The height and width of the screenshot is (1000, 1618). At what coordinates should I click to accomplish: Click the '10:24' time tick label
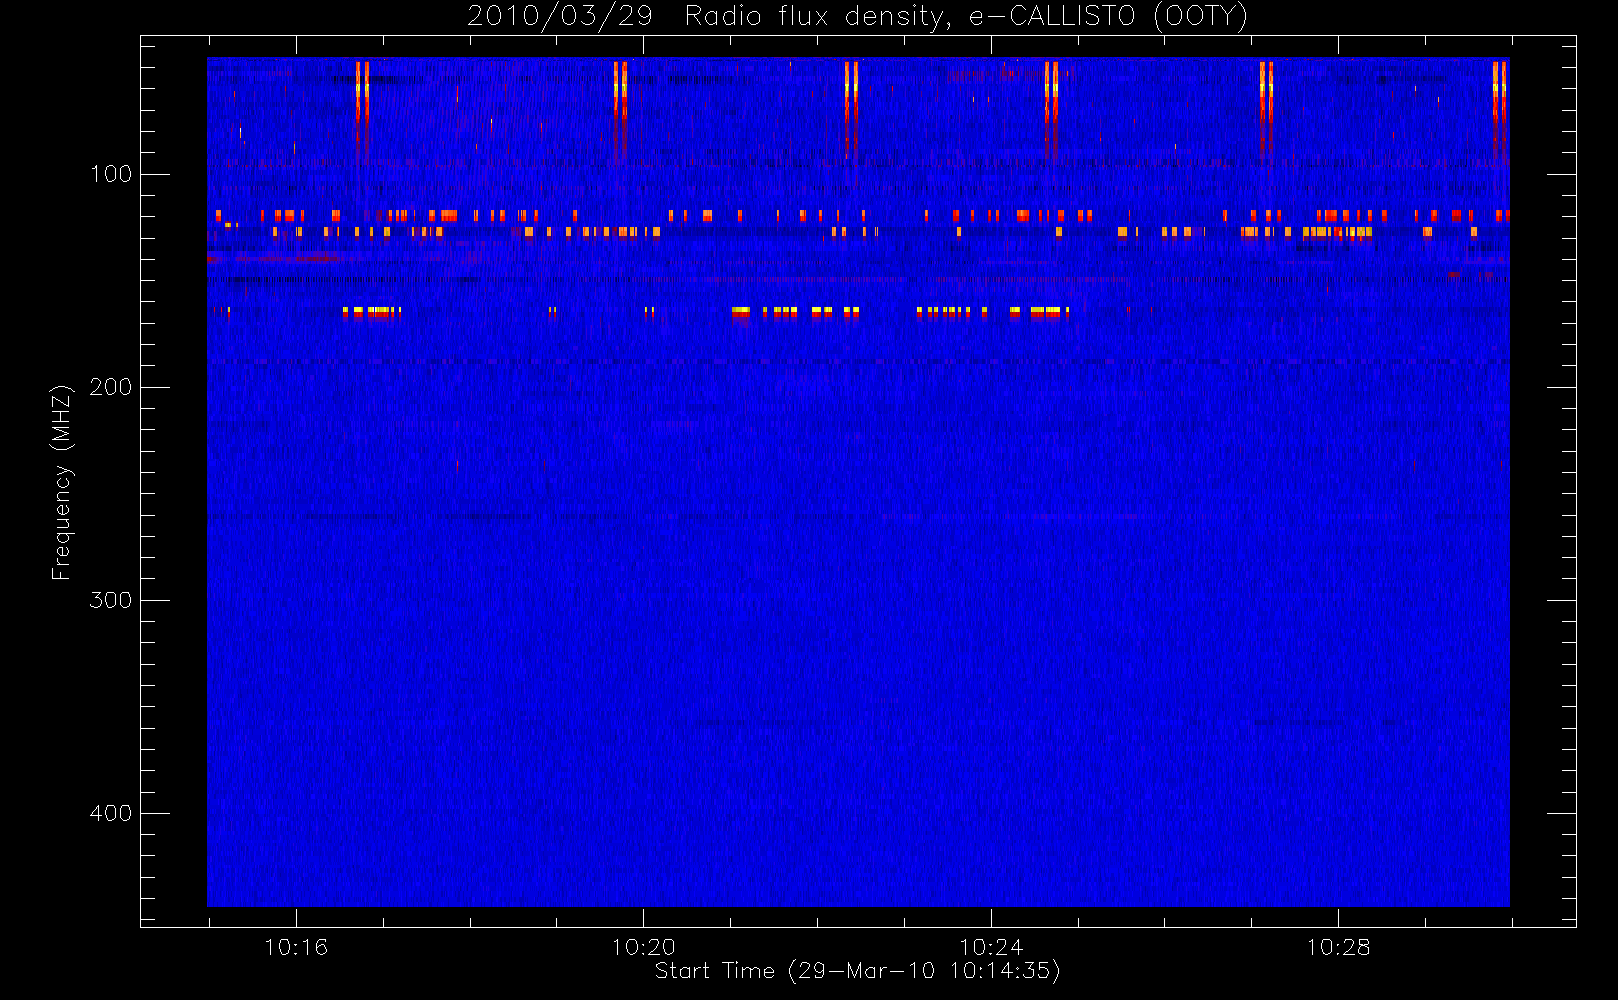click(x=991, y=947)
